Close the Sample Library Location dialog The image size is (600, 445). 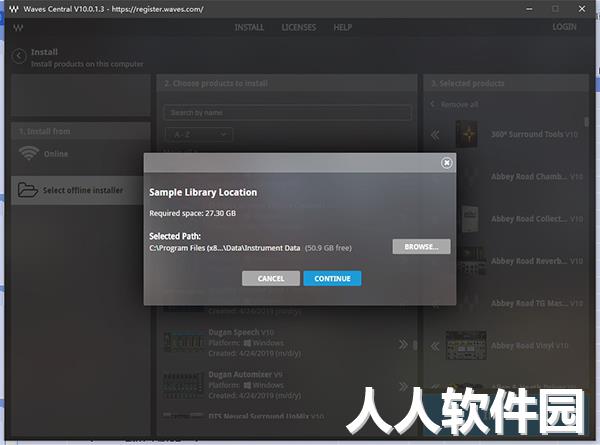(x=446, y=163)
